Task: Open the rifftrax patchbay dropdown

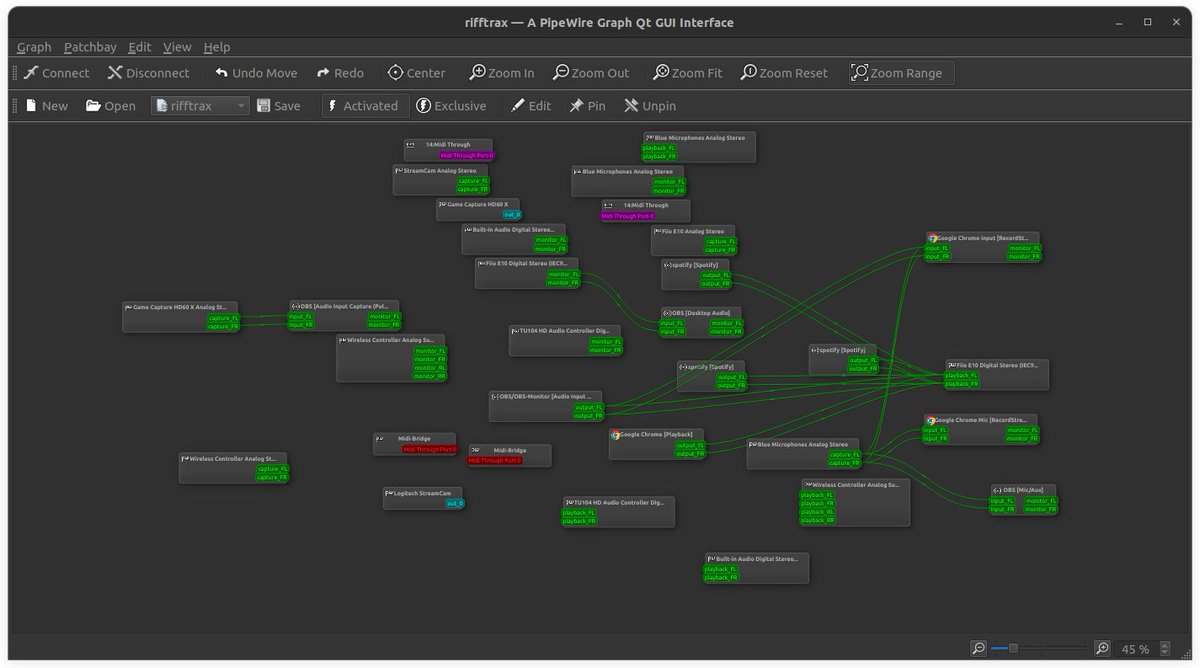Action: [x=200, y=106]
